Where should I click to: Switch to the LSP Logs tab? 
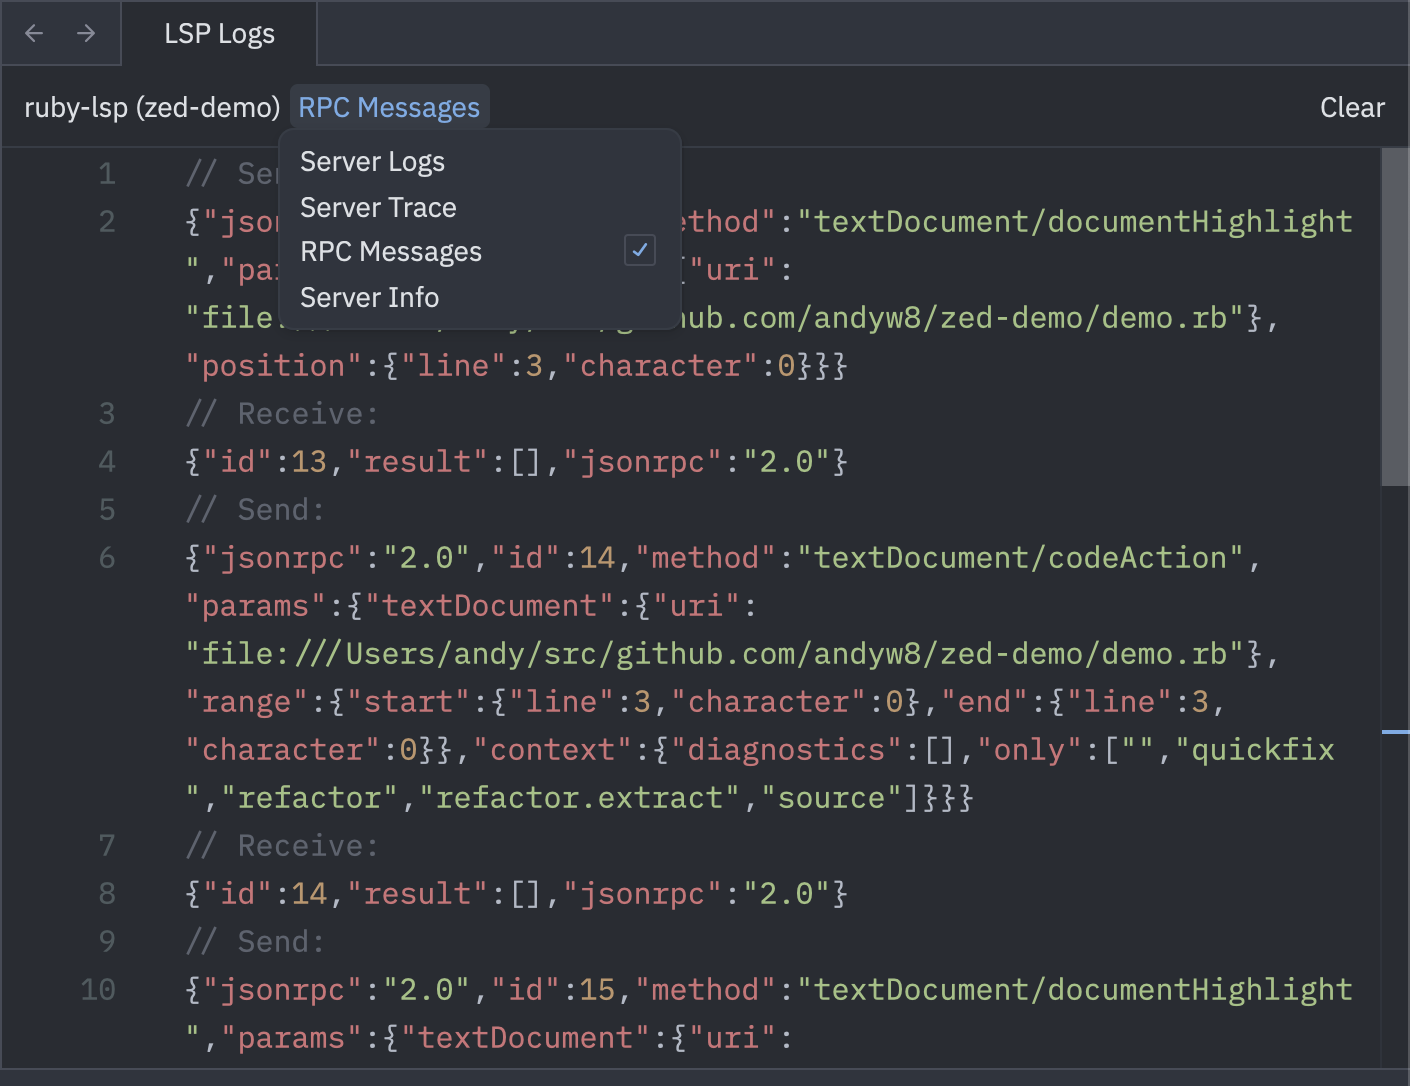(x=219, y=33)
